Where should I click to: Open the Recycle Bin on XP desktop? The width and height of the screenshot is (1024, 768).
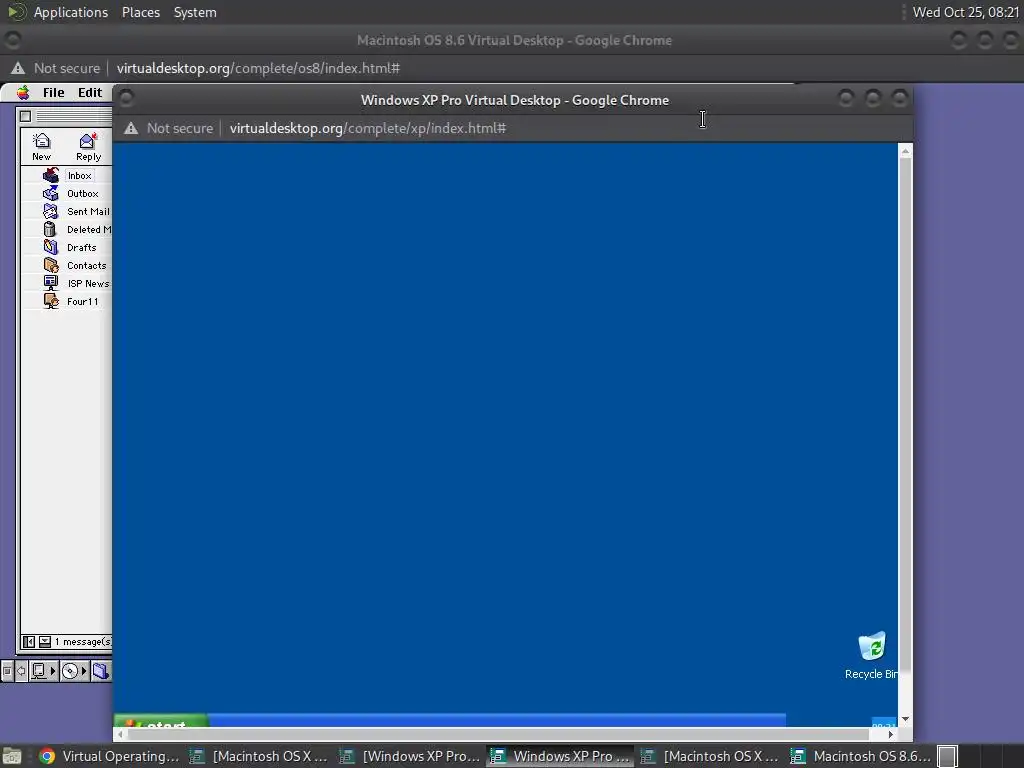coord(872,655)
